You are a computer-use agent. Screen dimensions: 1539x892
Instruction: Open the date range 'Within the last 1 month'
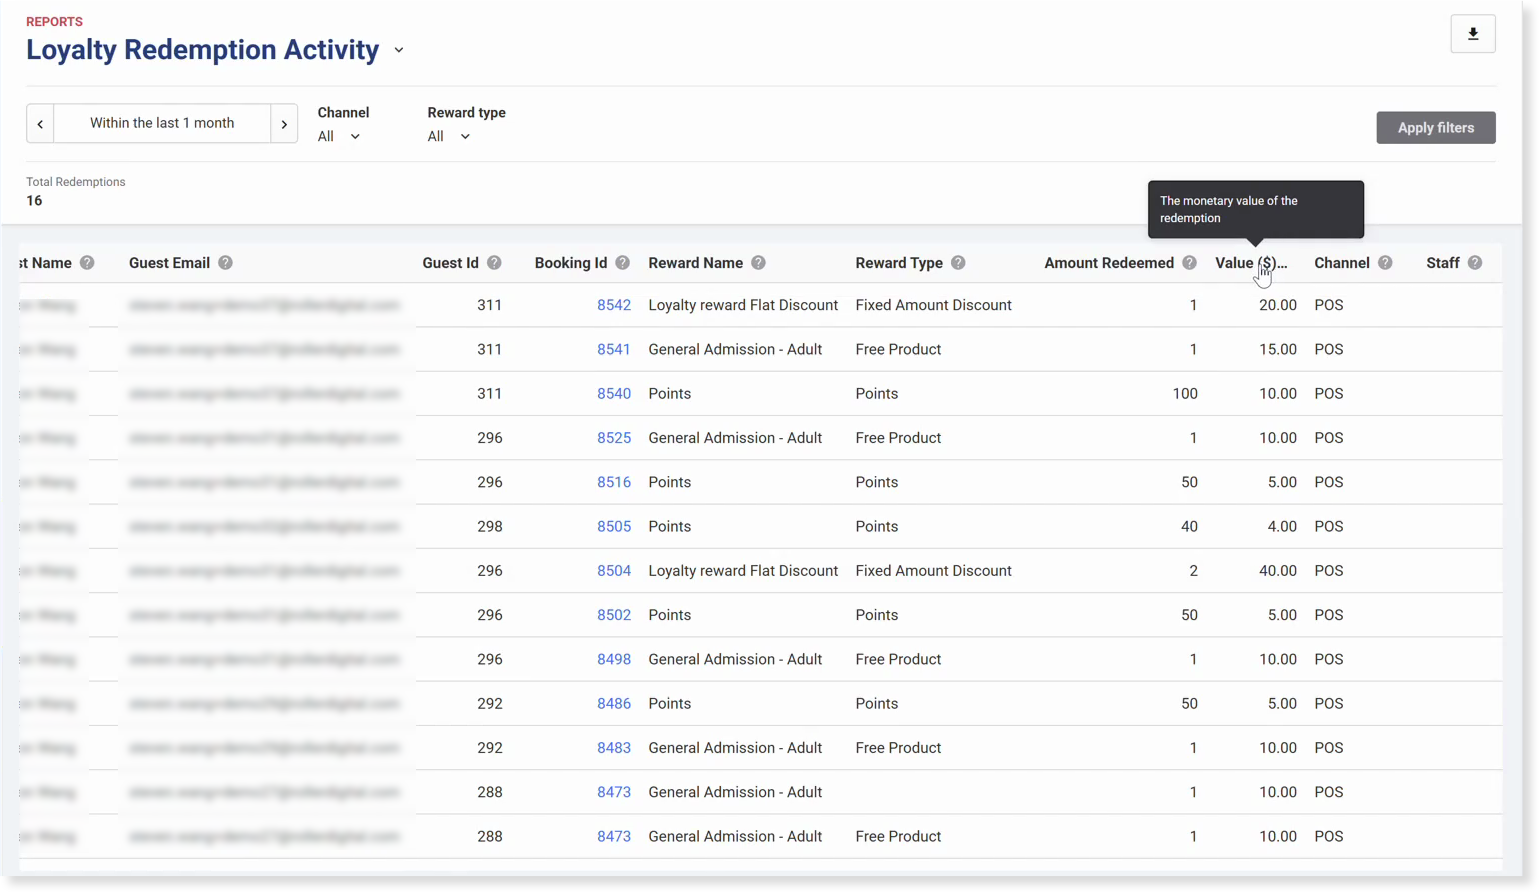click(162, 123)
